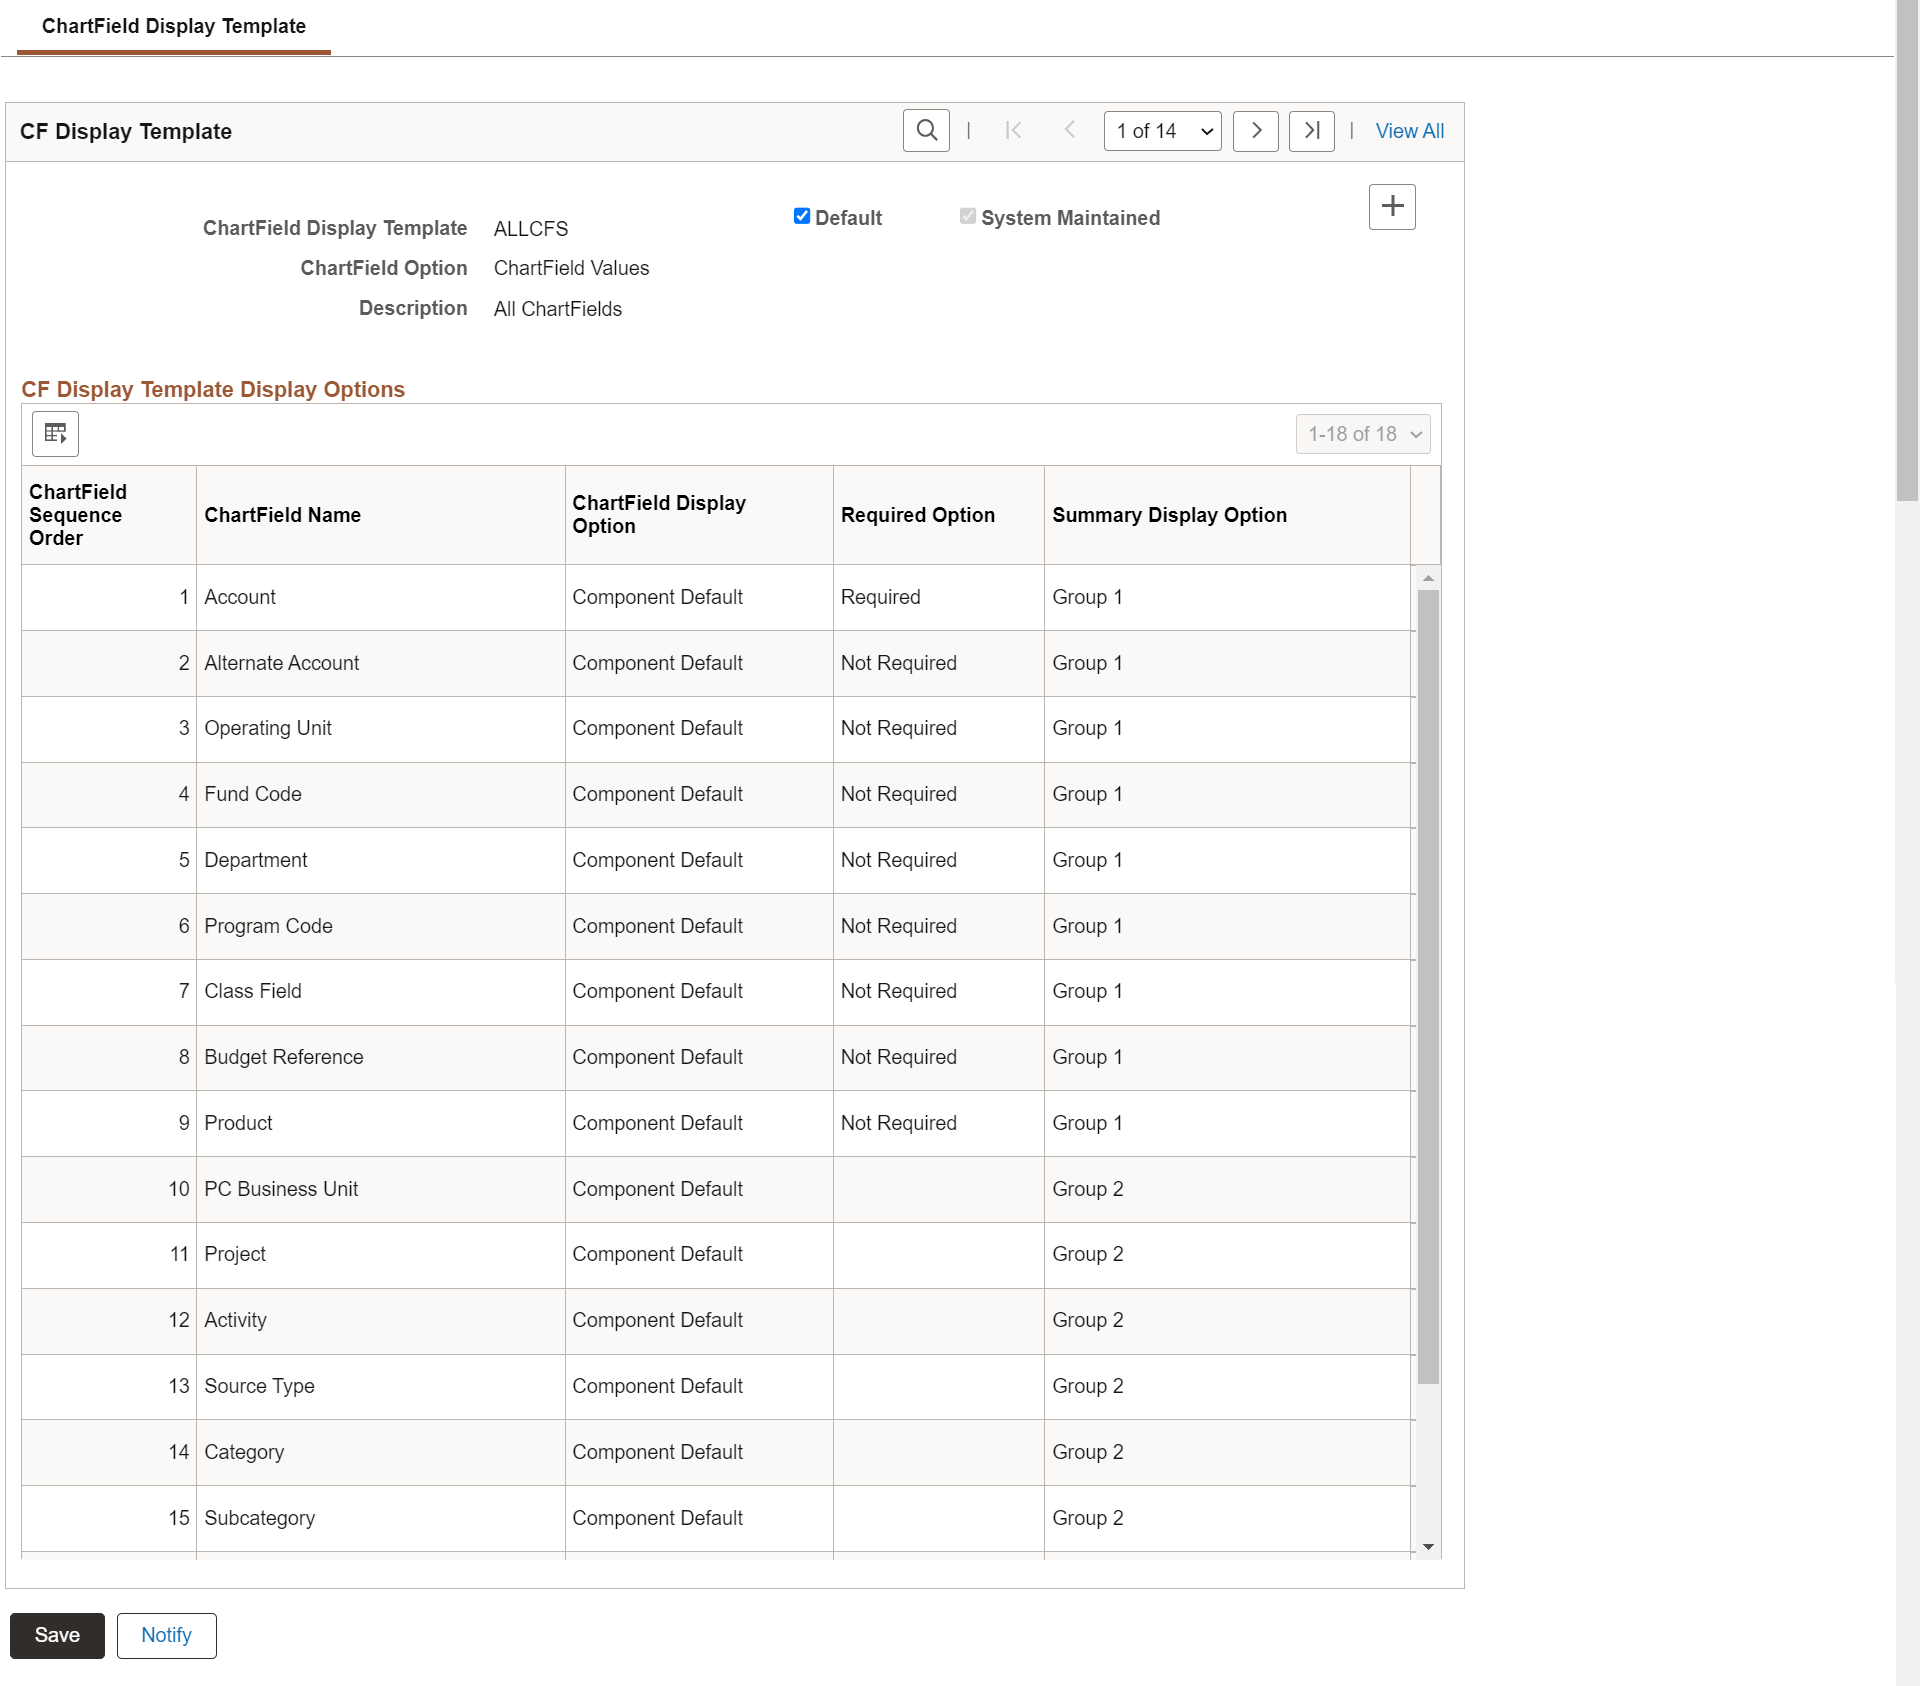This screenshot has height=1686, width=1920.
Task: Navigate to previous record using back arrow
Action: (1068, 131)
